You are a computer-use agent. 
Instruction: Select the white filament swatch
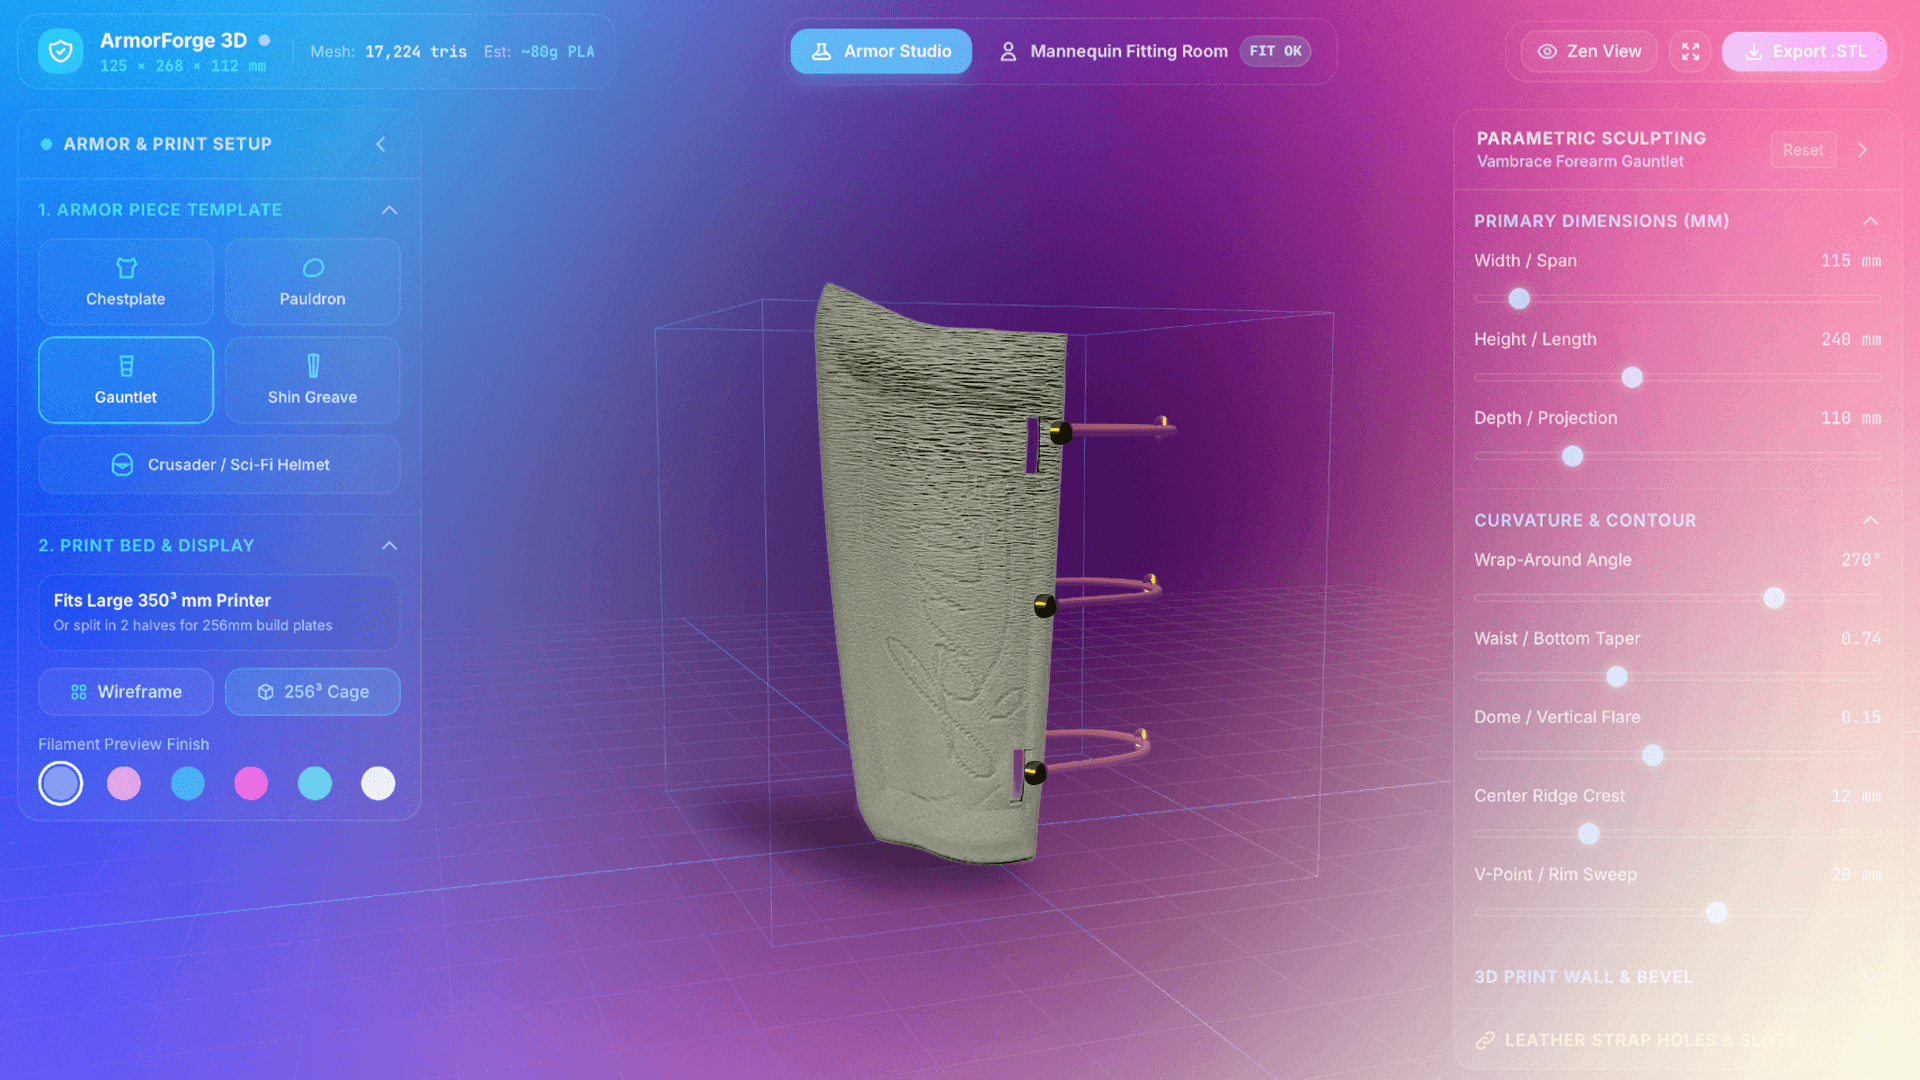tap(378, 783)
